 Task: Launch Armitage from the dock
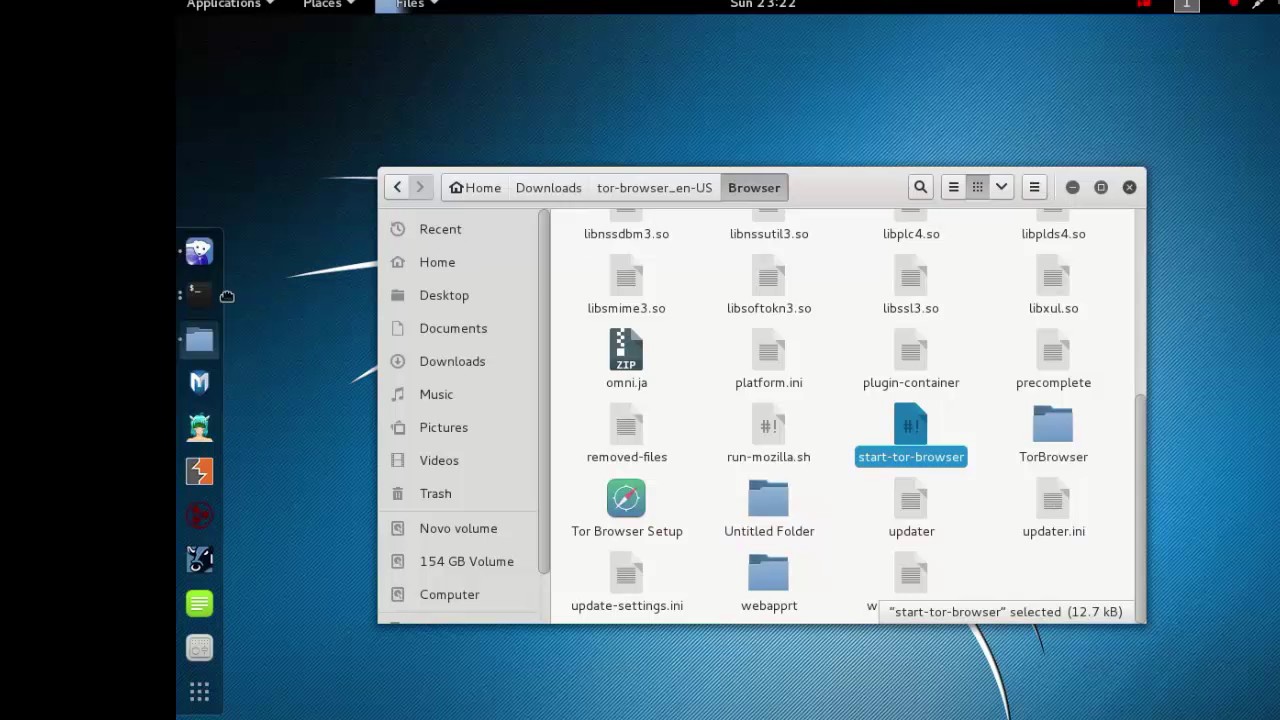pyautogui.click(x=199, y=427)
